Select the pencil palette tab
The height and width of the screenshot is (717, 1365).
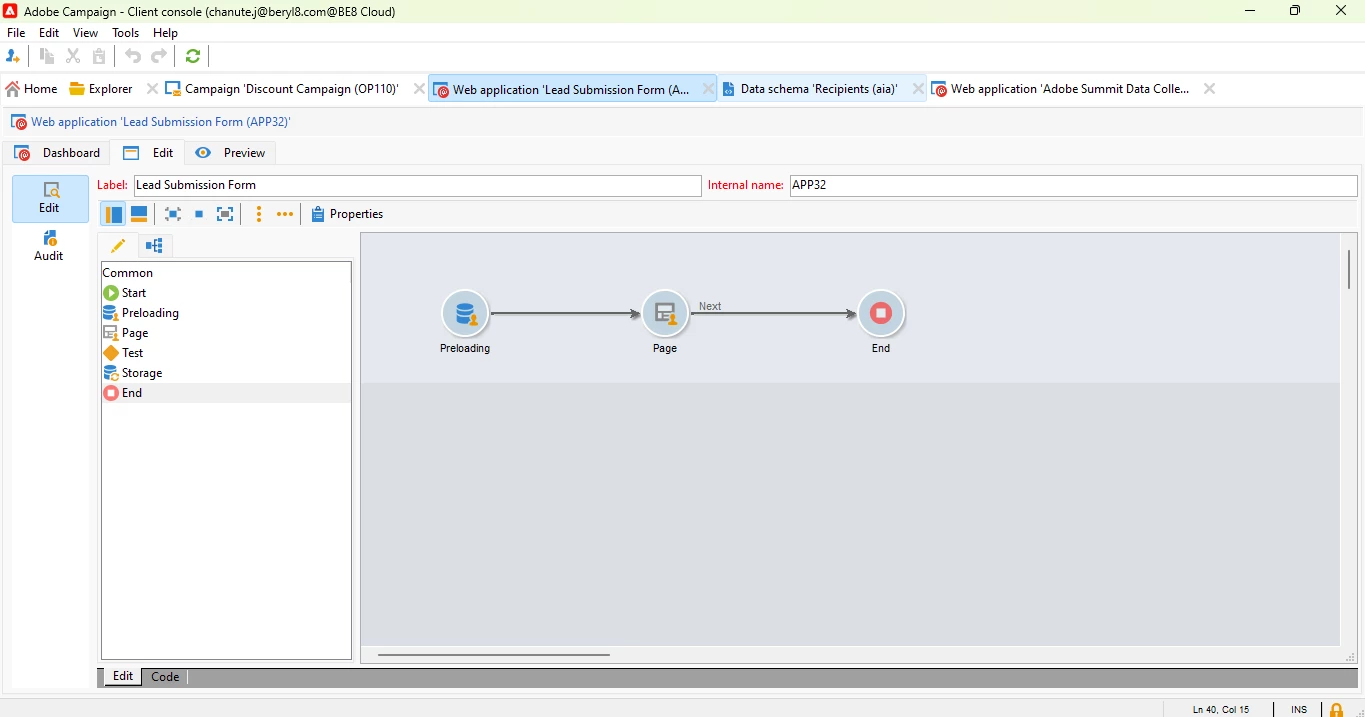pyautogui.click(x=118, y=246)
